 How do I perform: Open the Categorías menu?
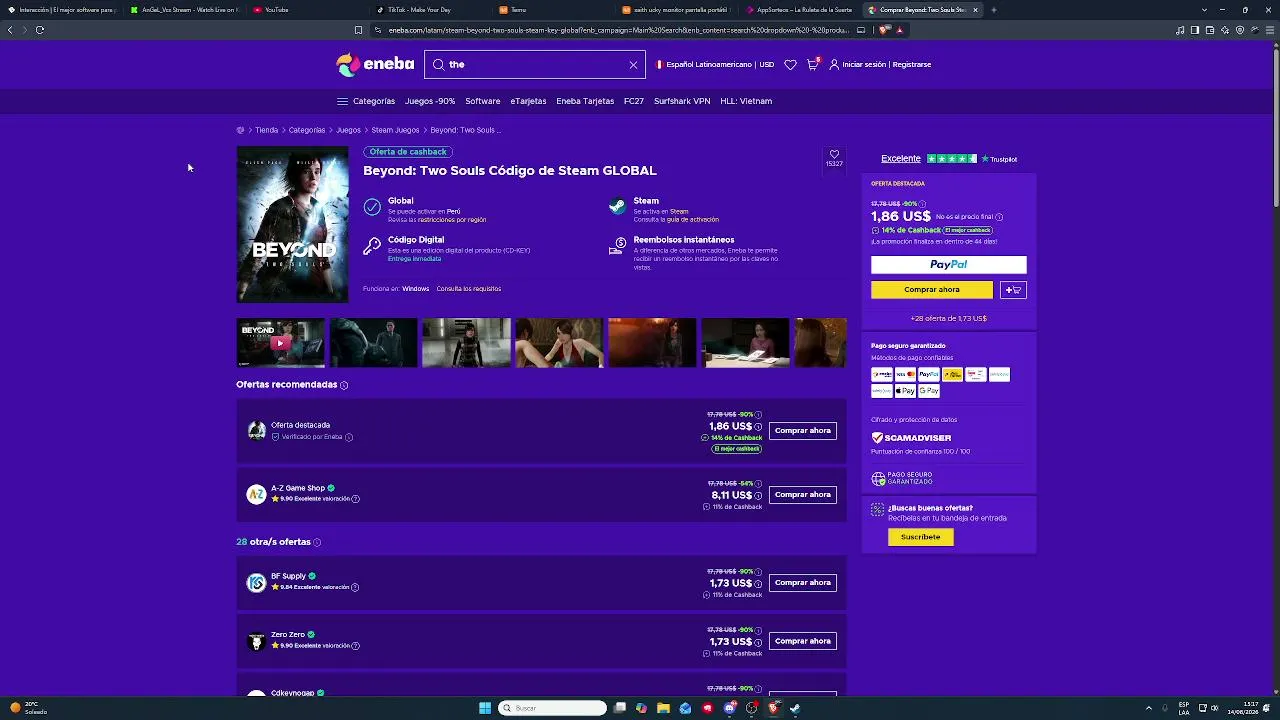click(x=366, y=101)
